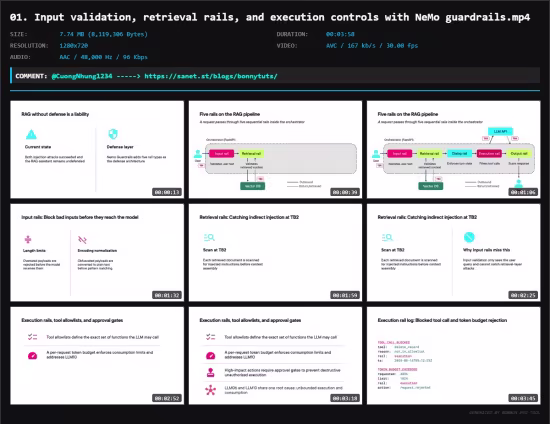Open the 00:00:13 RAG without defense thumbnail
Screen dimensions: 550x424
tap(97, 149)
